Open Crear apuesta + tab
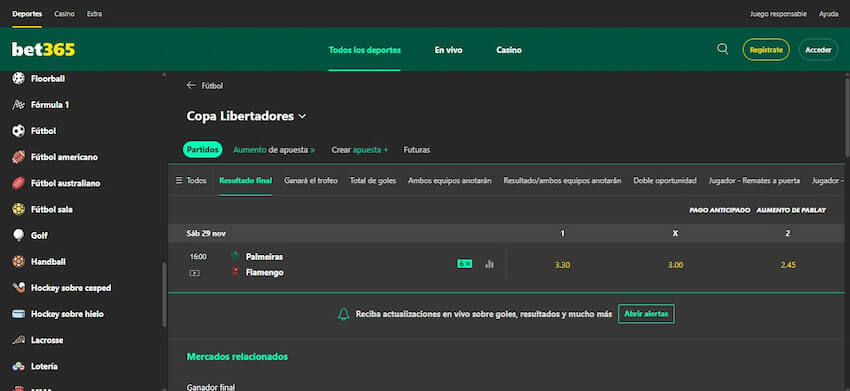This screenshot has height=391, width=850. [360, 150]
